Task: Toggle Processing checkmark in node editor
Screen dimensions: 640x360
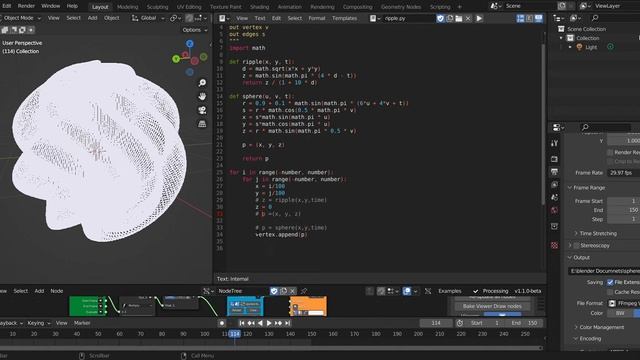Action: (x=476, y=291)
